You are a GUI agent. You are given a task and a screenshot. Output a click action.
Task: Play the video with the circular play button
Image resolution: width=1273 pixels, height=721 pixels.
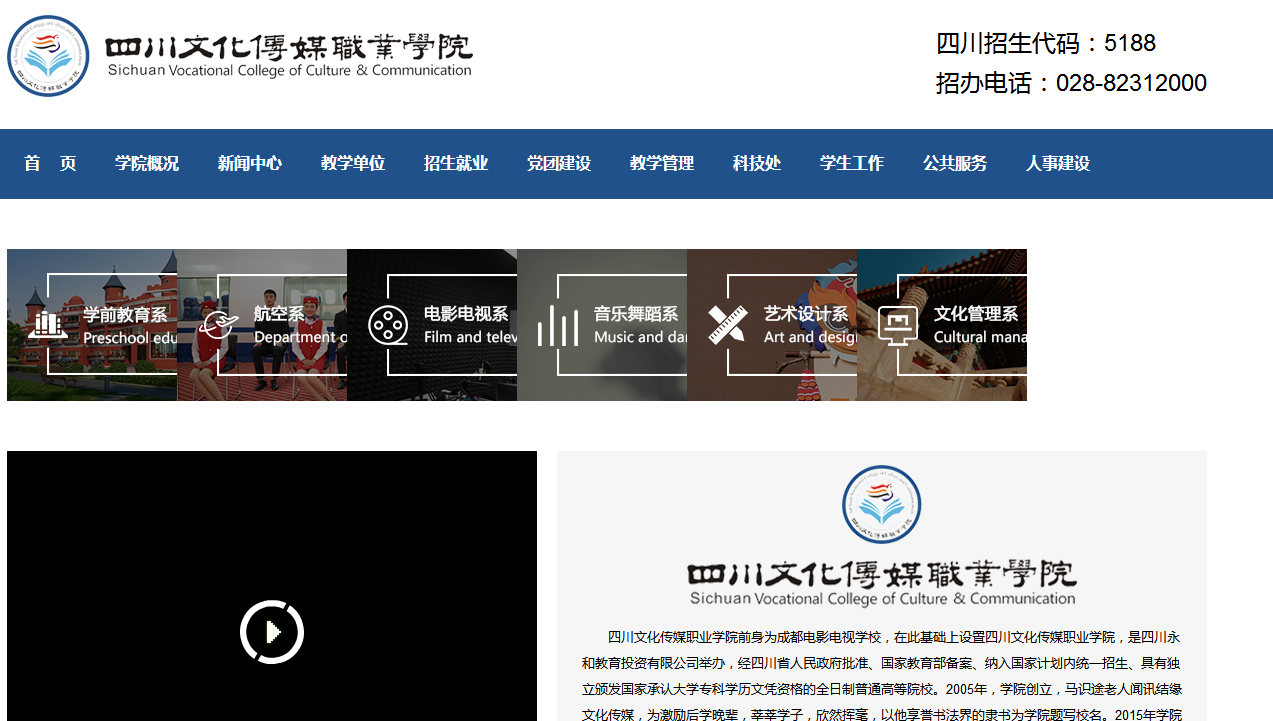pyautogui.click(x=272, y=632)
